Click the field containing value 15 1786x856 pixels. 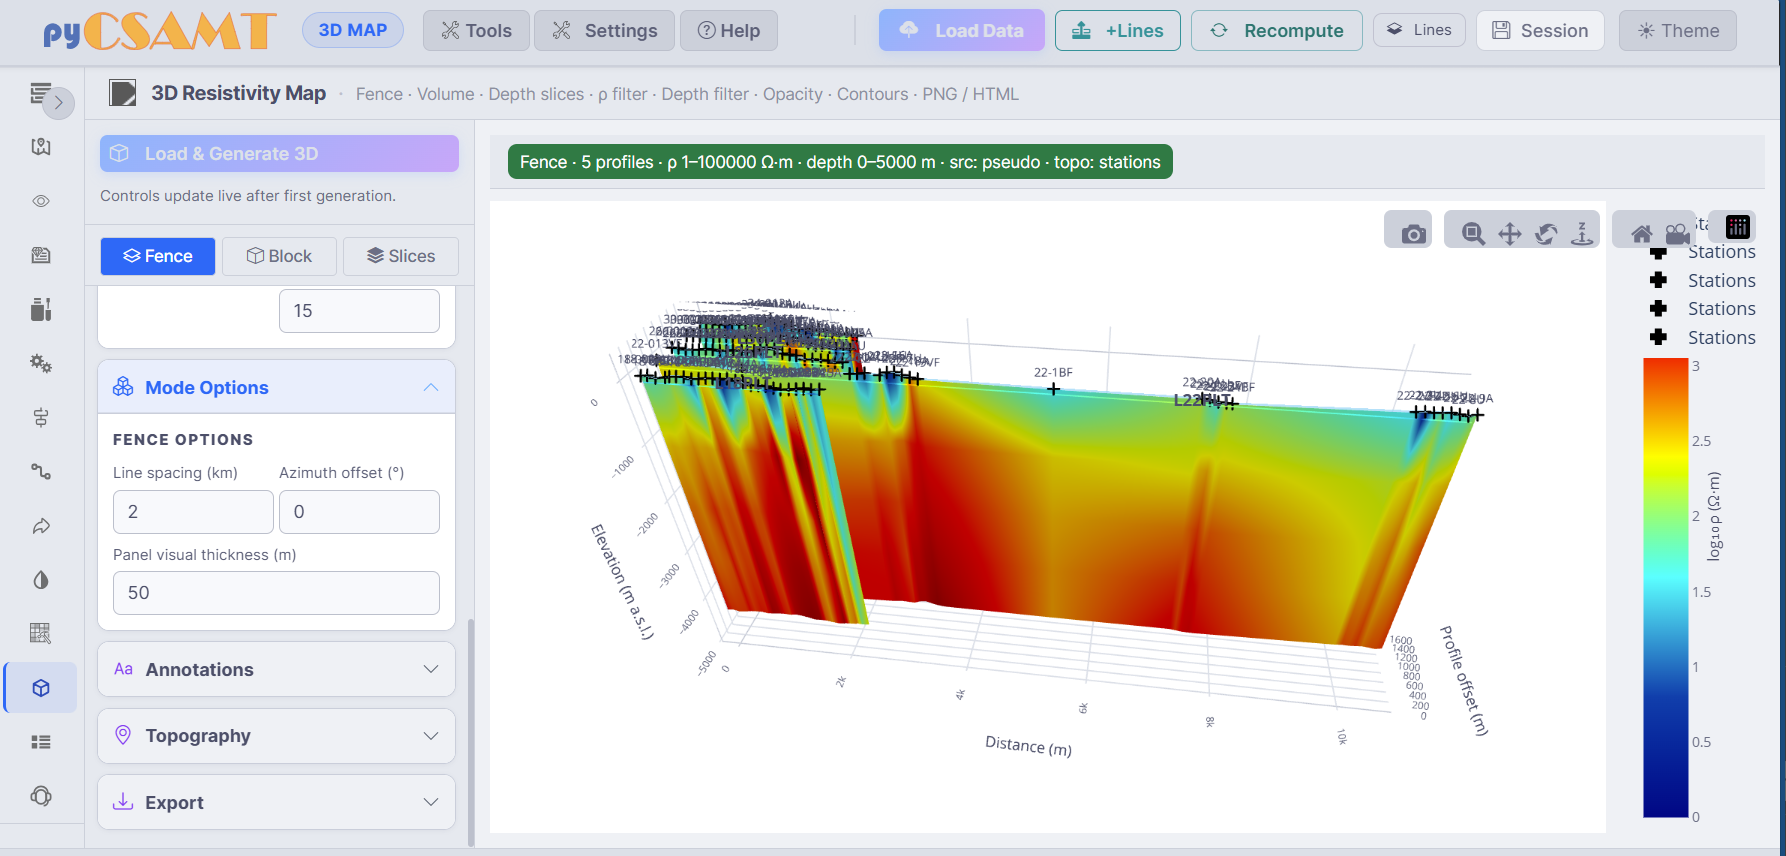(x=359, y=311)
